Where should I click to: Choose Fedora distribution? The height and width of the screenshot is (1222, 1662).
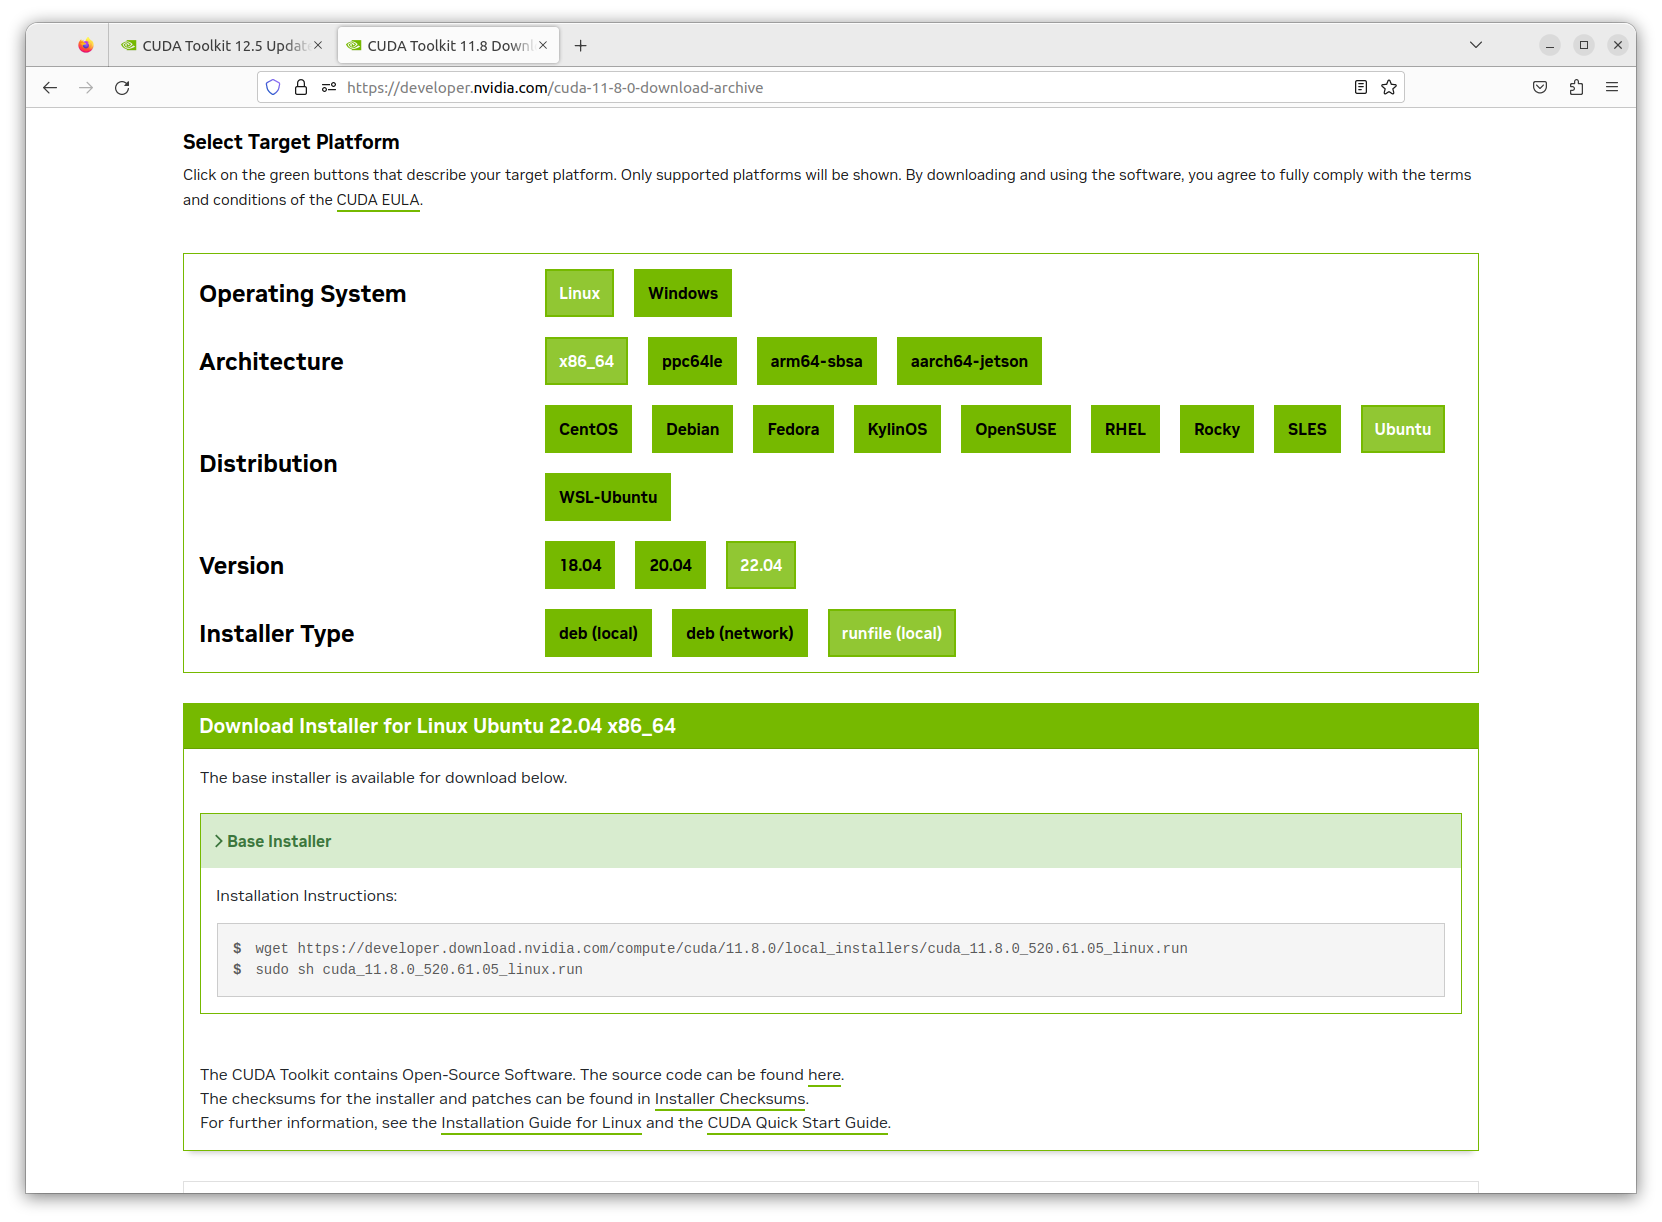[793, 429]
